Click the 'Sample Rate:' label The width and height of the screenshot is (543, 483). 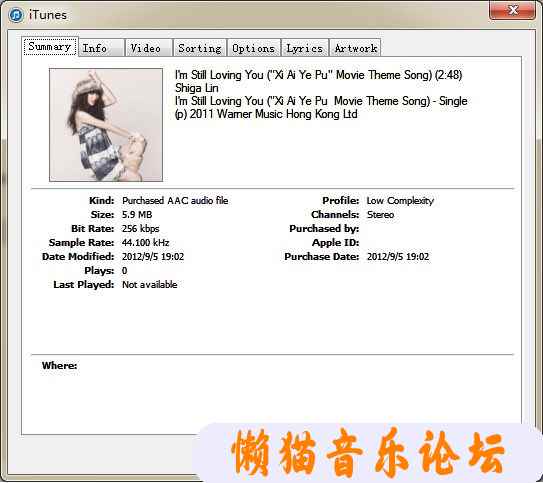[x=81, y=243]
